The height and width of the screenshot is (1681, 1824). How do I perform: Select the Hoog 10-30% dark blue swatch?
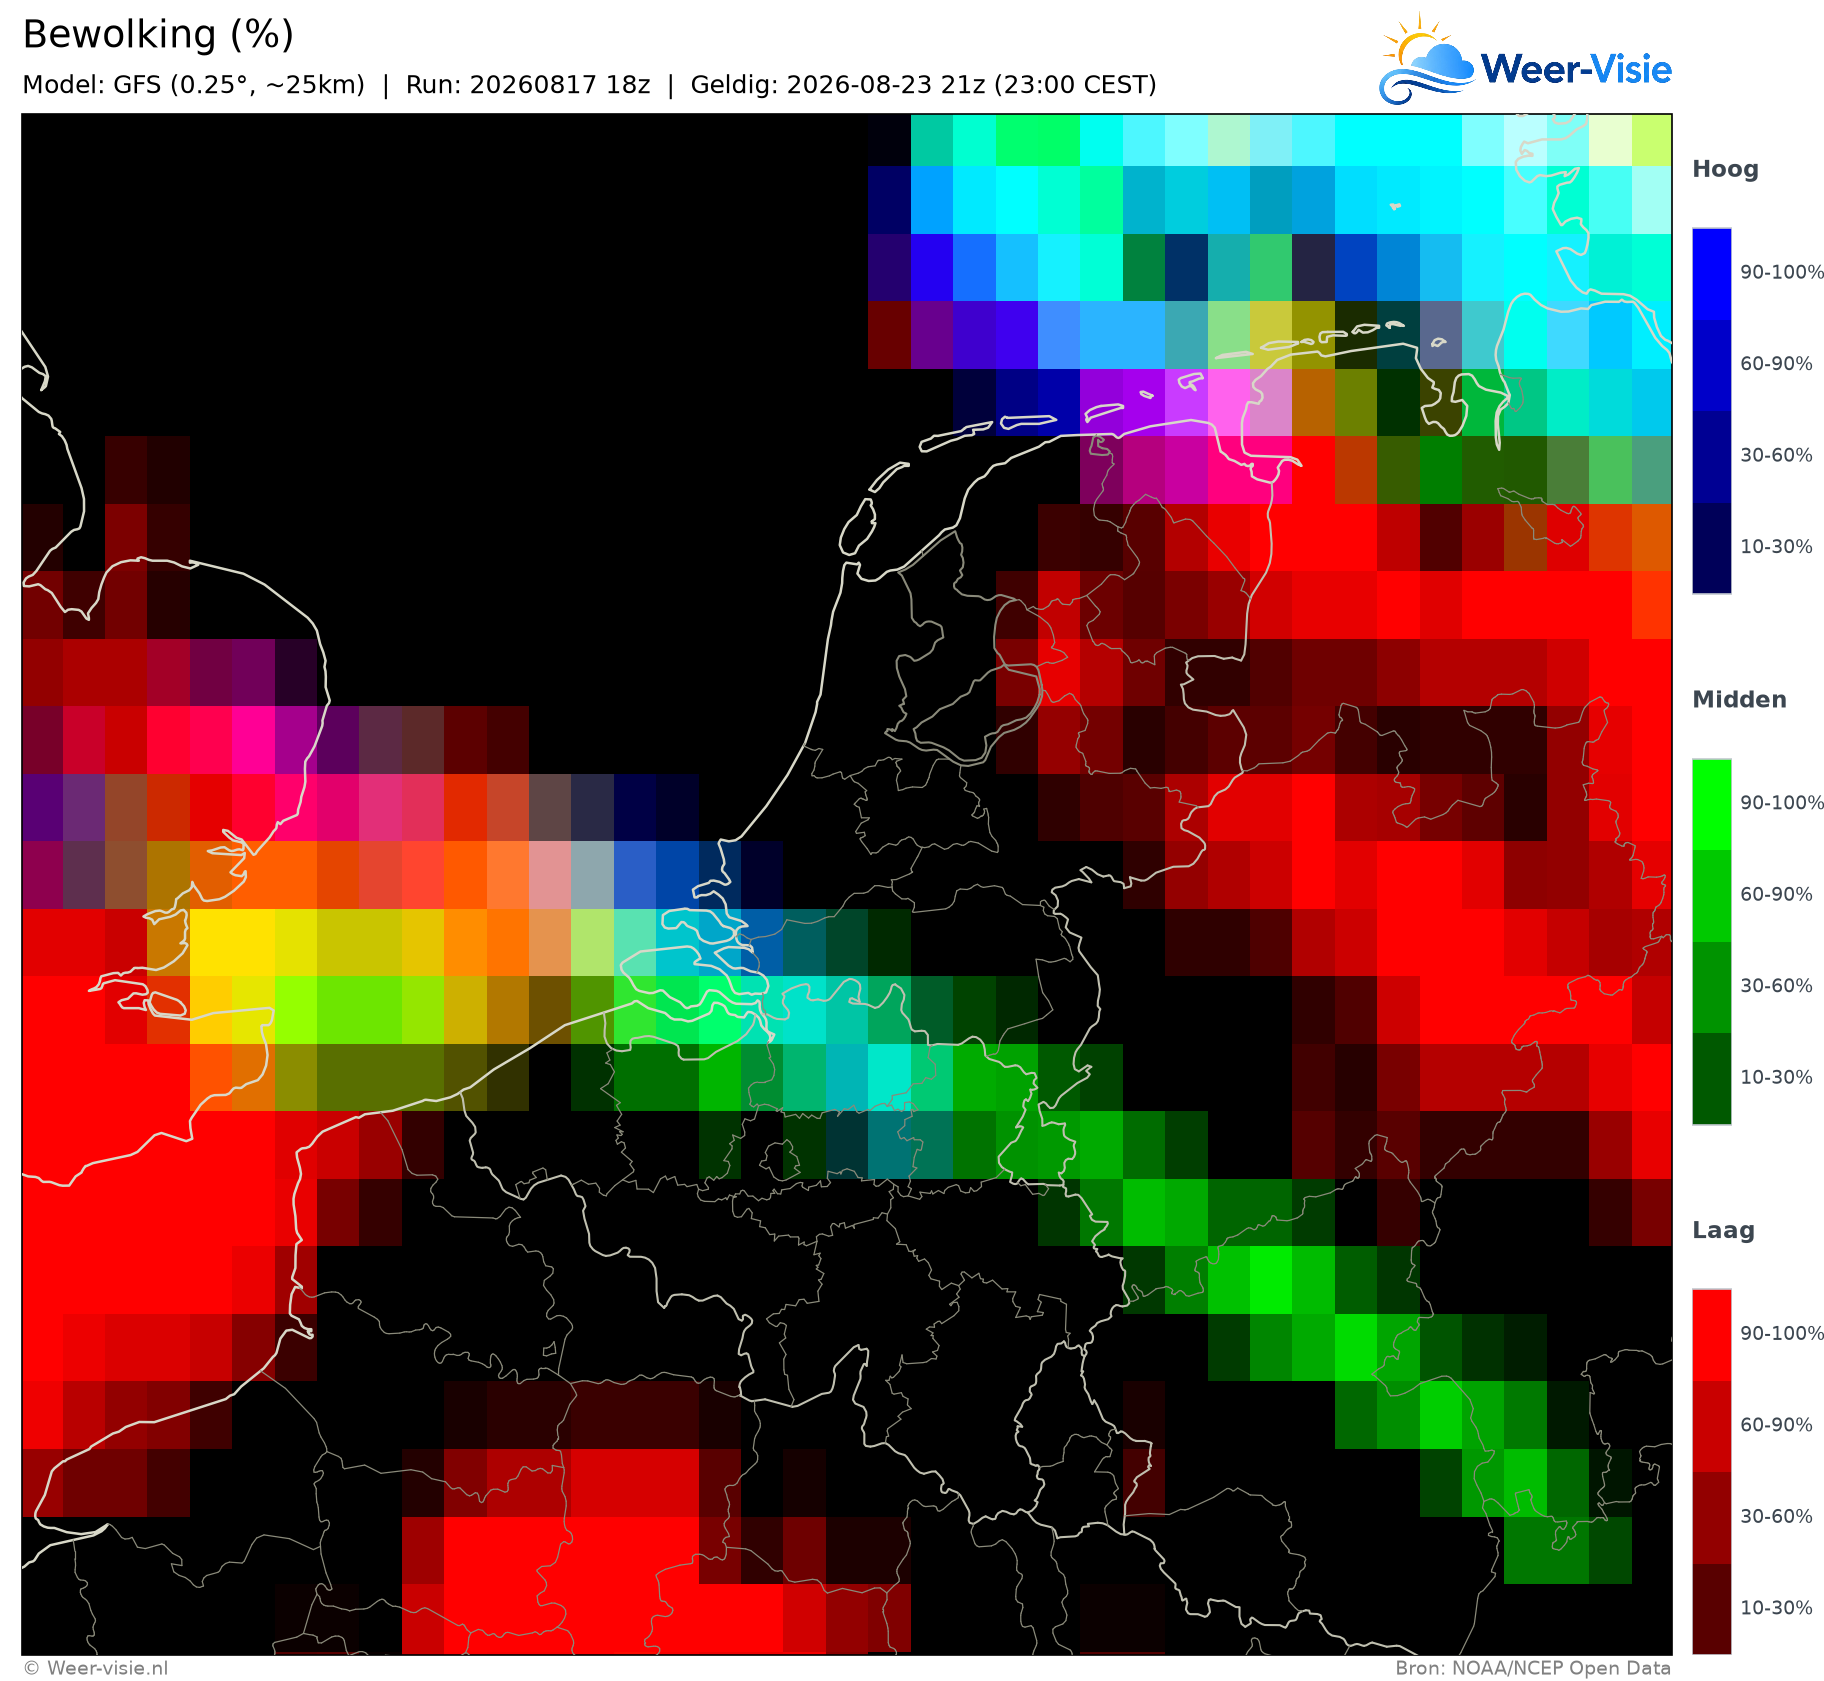point(1711,548)
